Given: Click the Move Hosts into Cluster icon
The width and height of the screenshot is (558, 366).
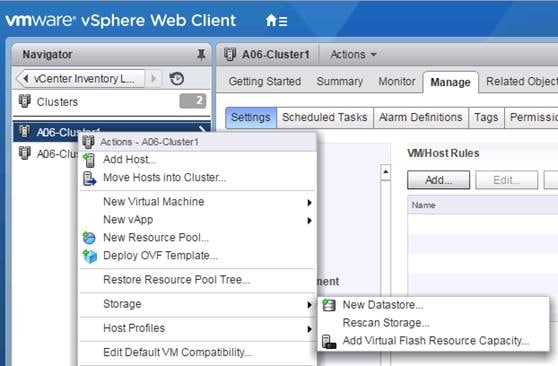Looking at the screenshot, I should pos(89,178).
